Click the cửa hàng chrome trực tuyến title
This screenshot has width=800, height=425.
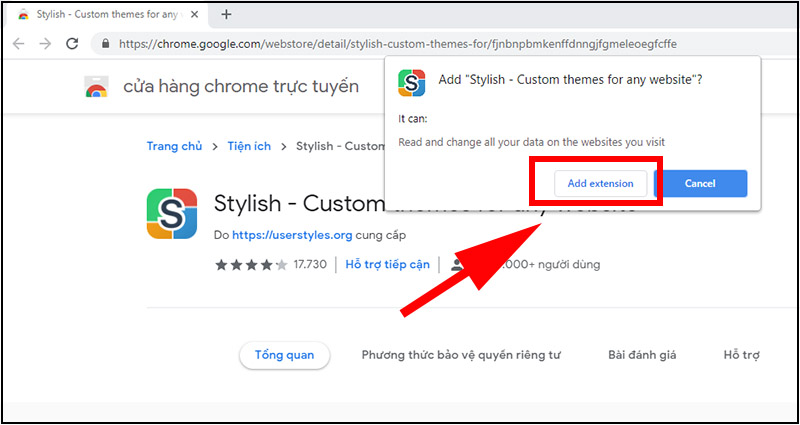pos(241,87)
